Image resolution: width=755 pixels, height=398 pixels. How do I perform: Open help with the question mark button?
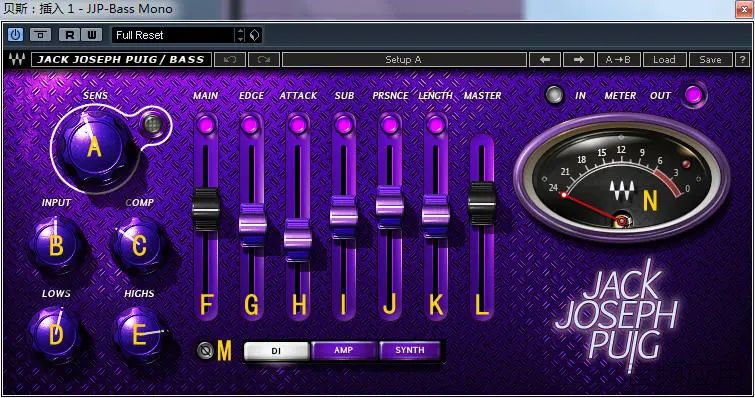click(742, 60)
